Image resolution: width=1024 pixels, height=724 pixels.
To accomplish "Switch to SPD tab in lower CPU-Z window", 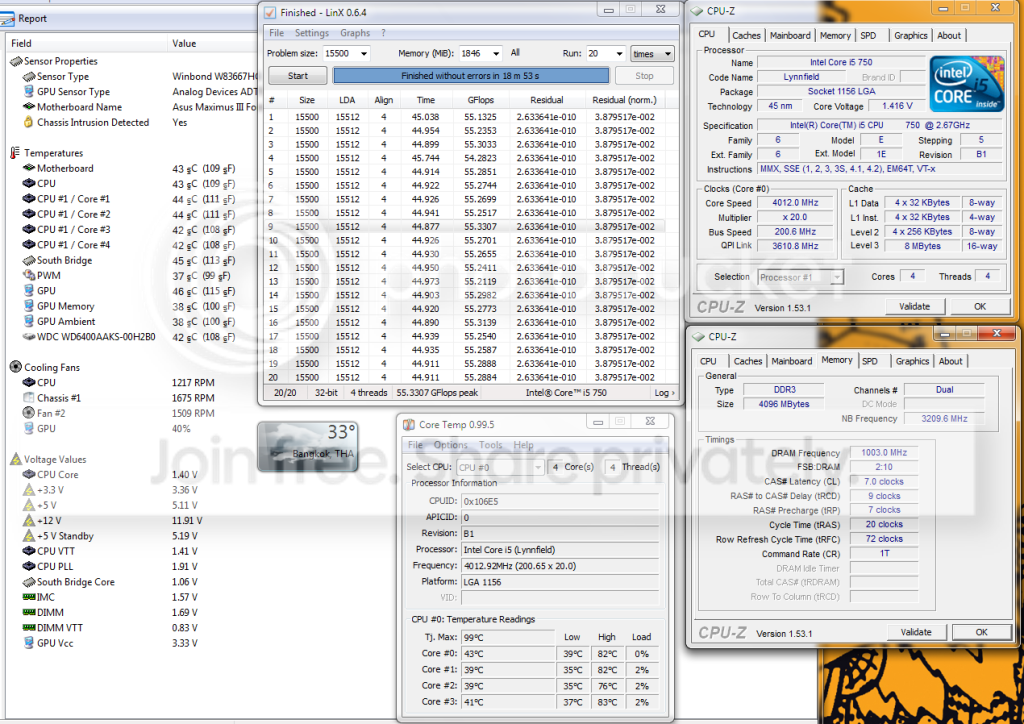I will (x=870, y=361).
